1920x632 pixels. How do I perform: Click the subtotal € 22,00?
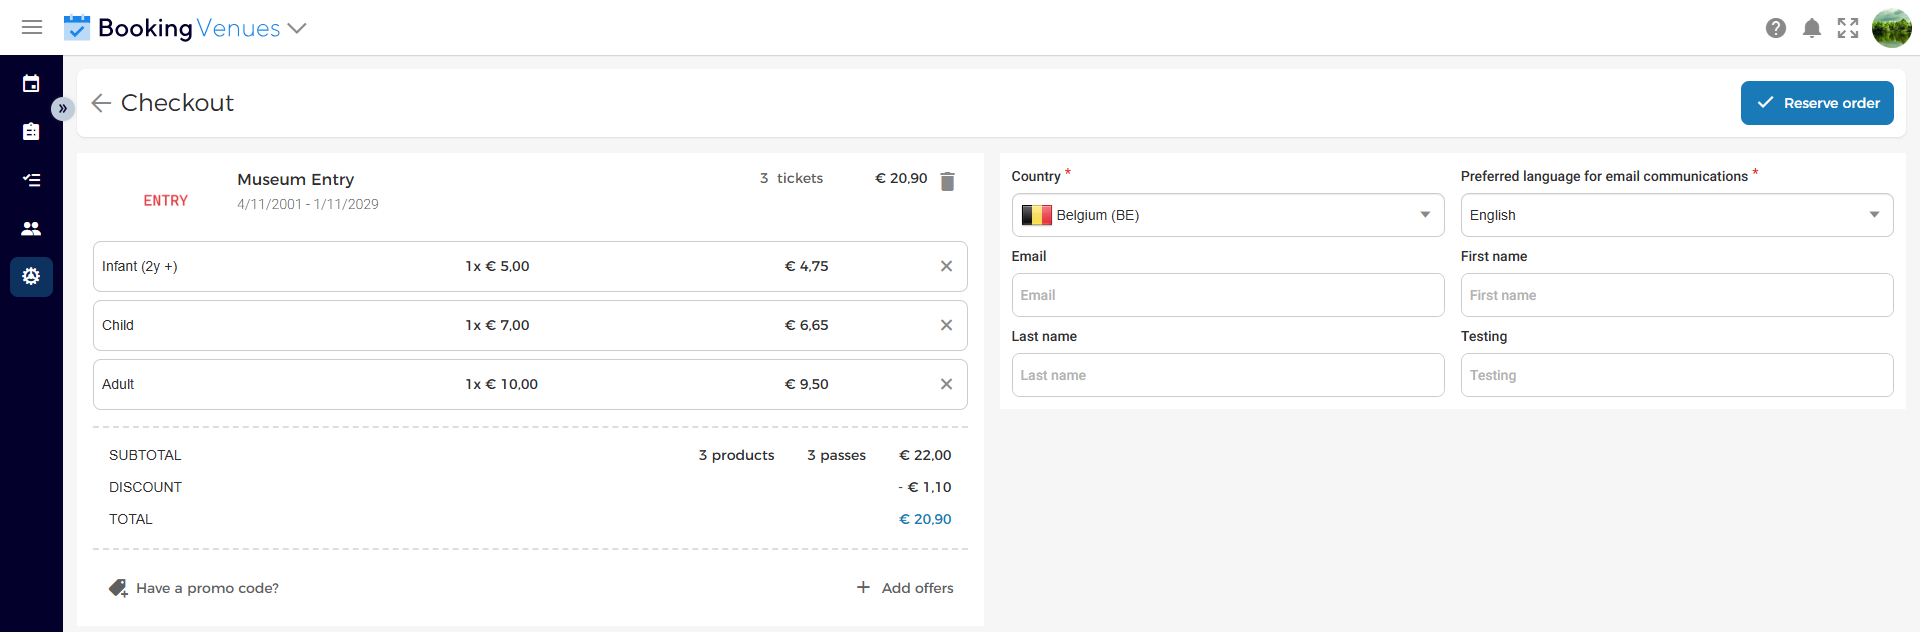(925, 455)
